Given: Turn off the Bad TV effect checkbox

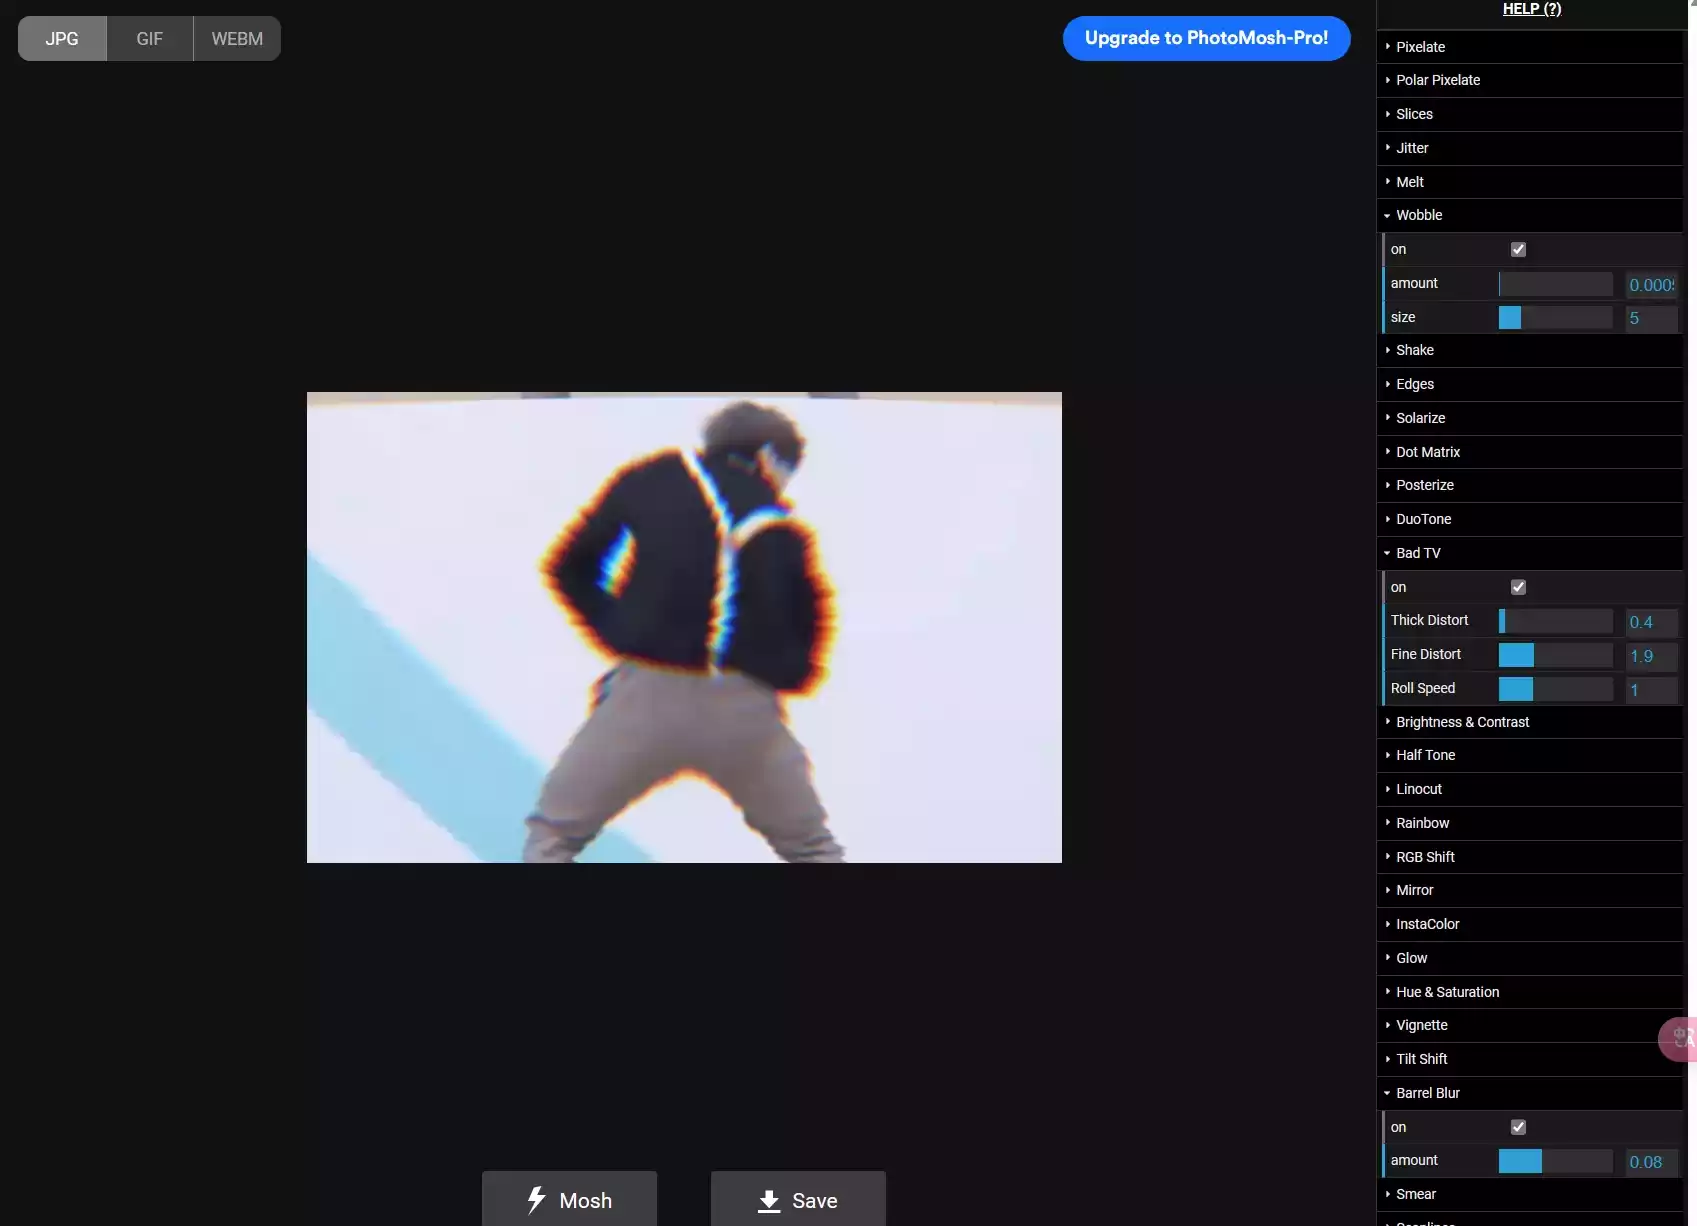Looking at the screenshot, I should point(1518,588).
